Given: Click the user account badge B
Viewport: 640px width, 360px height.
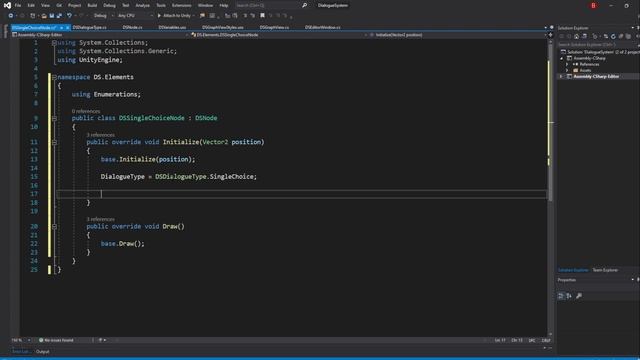Looking at the screenshot, I should [593, 5].
